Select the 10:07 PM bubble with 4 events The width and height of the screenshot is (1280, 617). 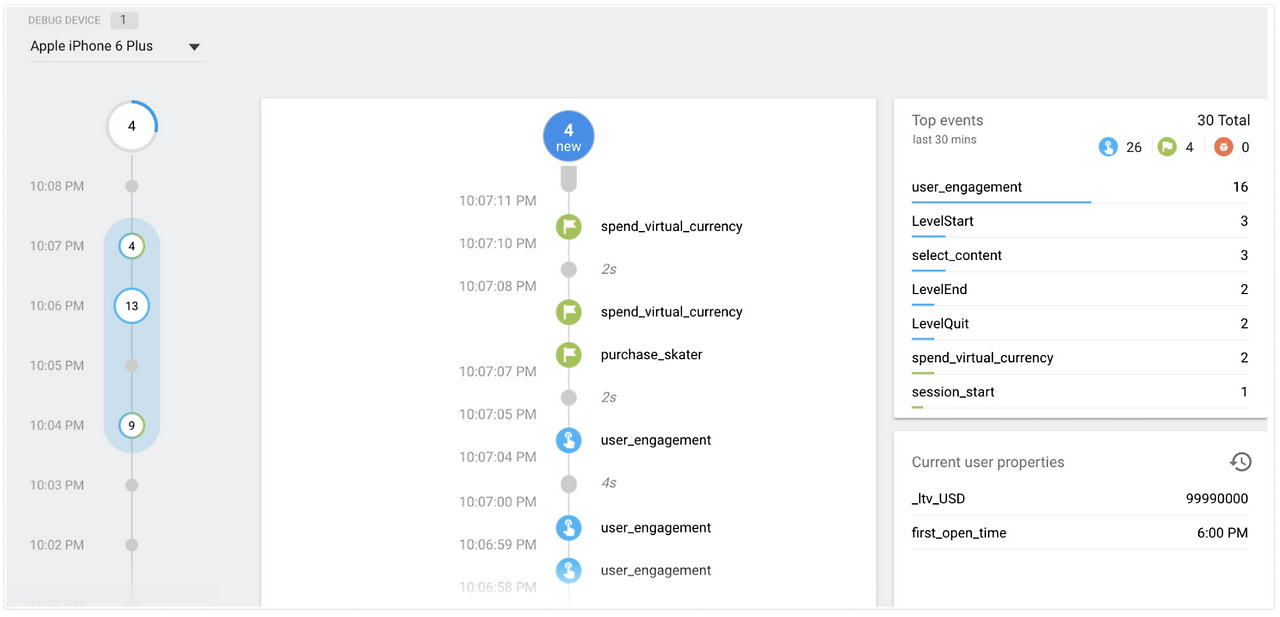pos(131,246)
